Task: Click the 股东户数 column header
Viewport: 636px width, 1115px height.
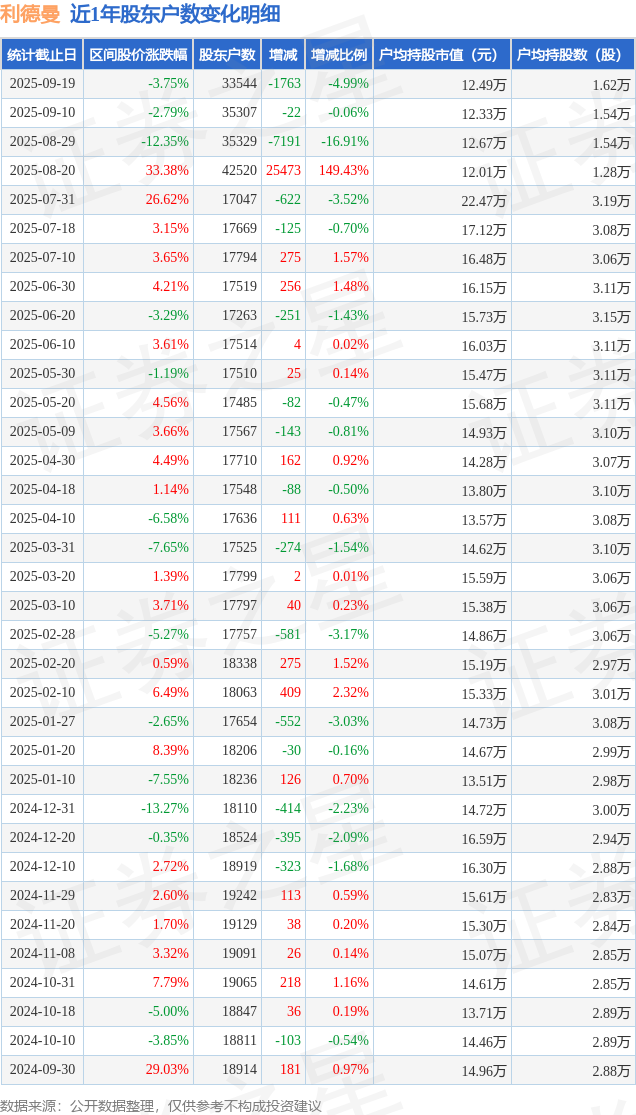Action: pos(227,55)
